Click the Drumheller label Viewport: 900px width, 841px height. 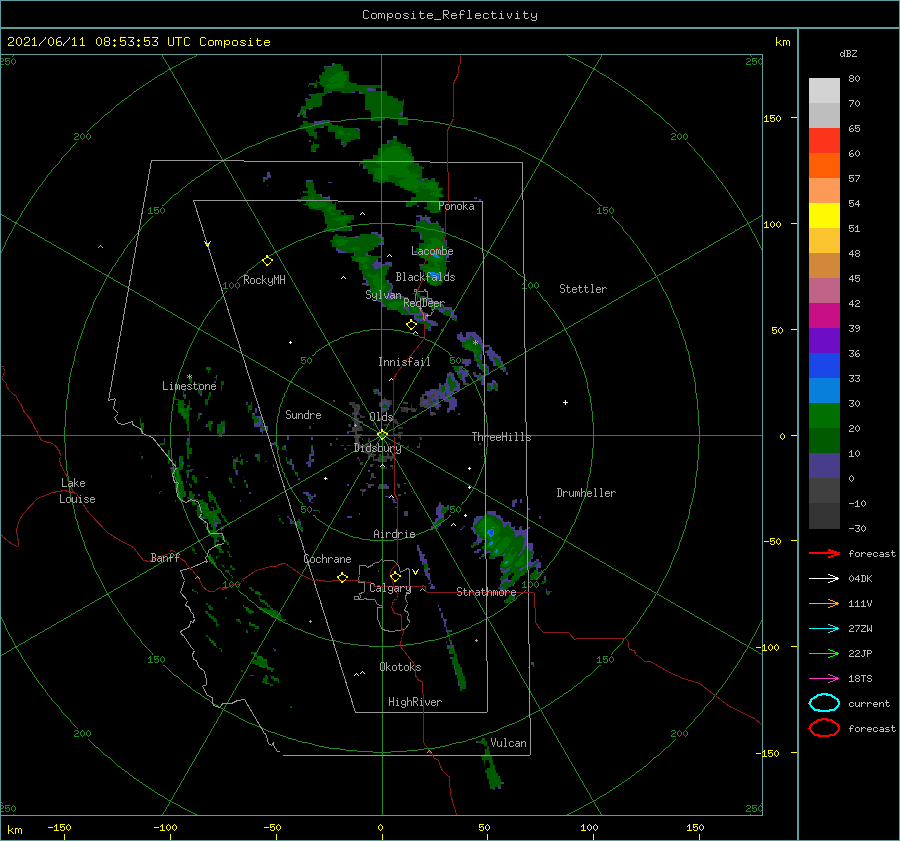coord(586,493)
